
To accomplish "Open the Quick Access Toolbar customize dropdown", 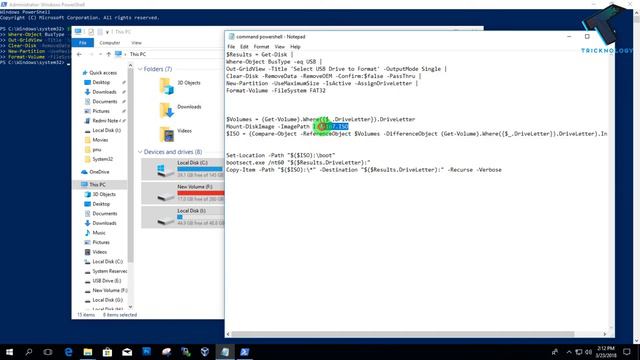I will click(107, 32).
